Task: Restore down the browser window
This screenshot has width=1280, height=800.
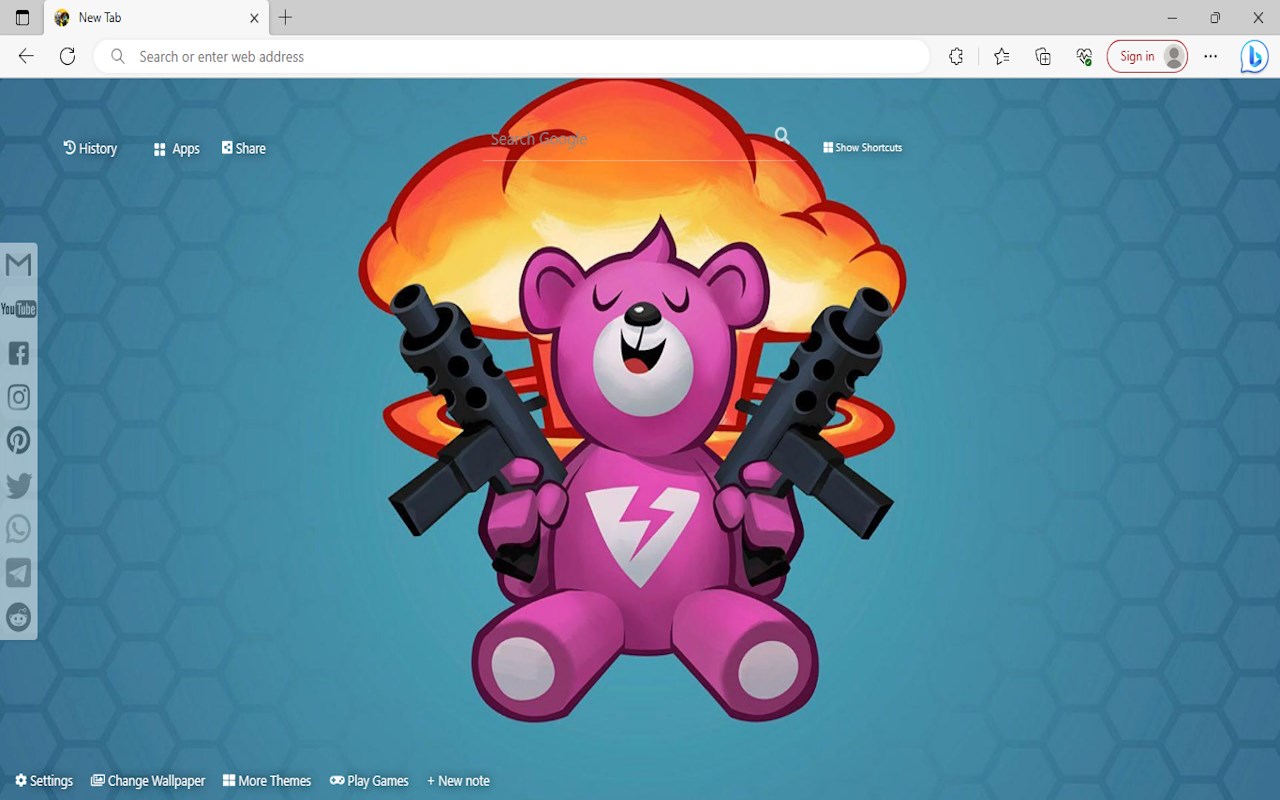Action: [x=1215, y=18]
